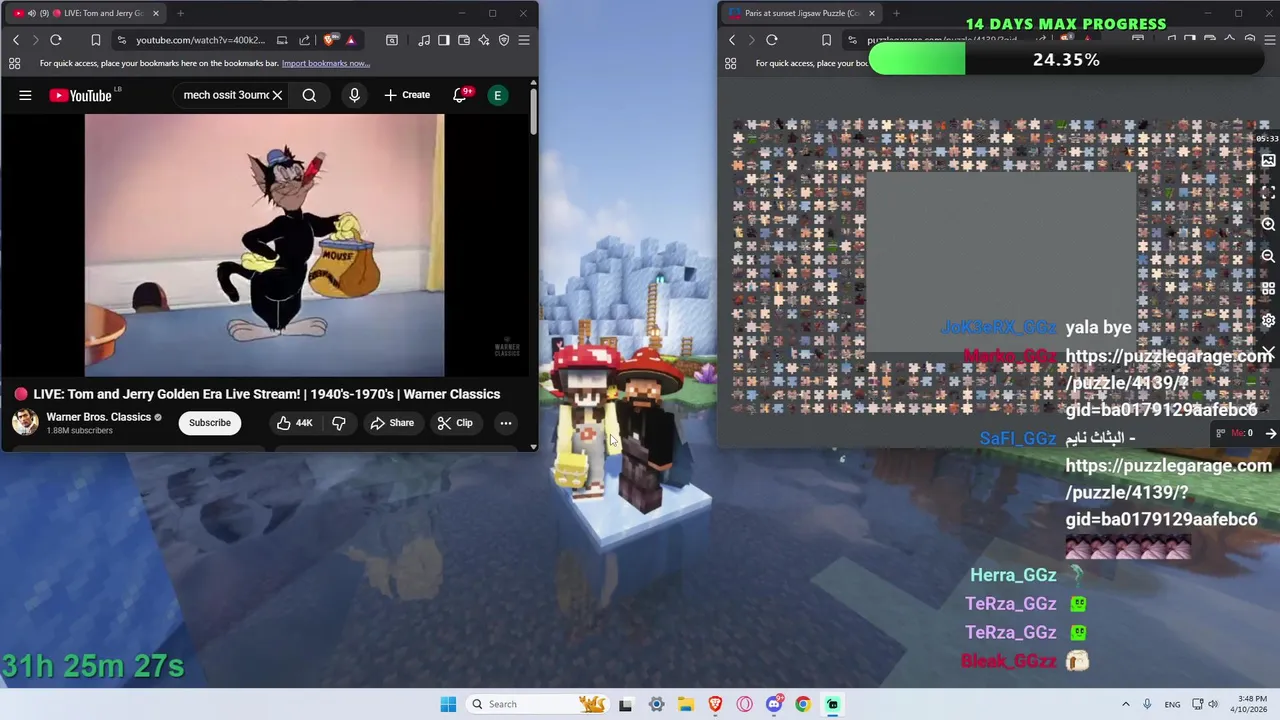Toggle puzzle fullscreen icon
Image resolution: width=1280 pixels, height=720 pixels.
pyautogui.click(x=1268, y=192)
